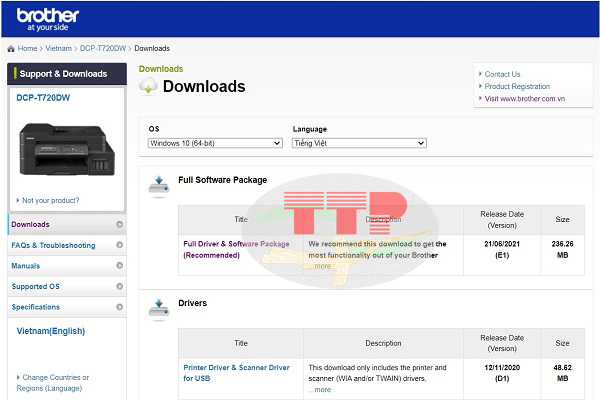Open Supported OS in the sidebar menu
This screenshot has width=600, height=400.
(67, 286)
